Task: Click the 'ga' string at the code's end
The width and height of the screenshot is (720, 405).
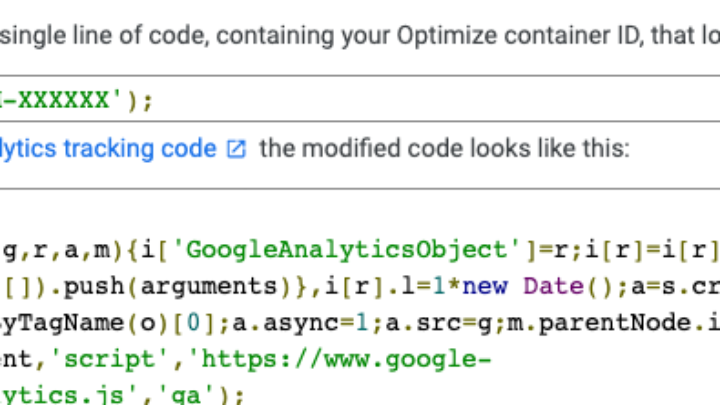Action: click(186, 395)
